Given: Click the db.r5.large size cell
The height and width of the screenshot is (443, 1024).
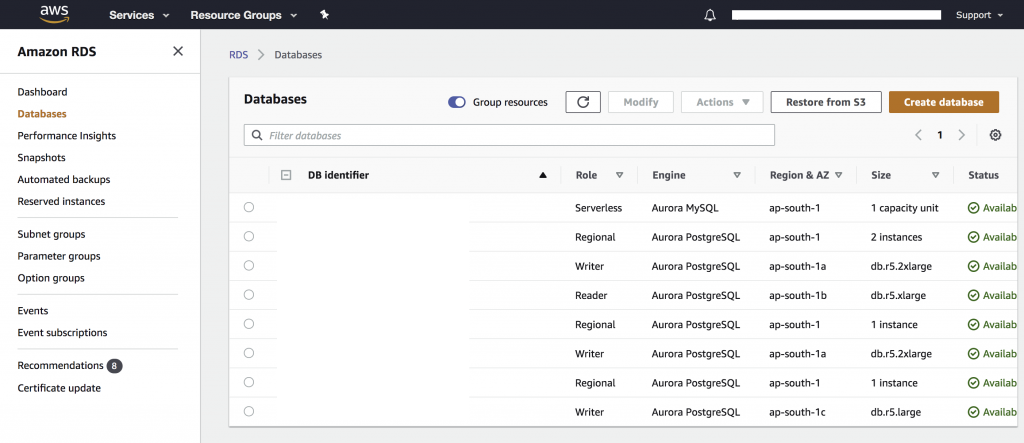Looking at the screenshot, I should [895, 412].
